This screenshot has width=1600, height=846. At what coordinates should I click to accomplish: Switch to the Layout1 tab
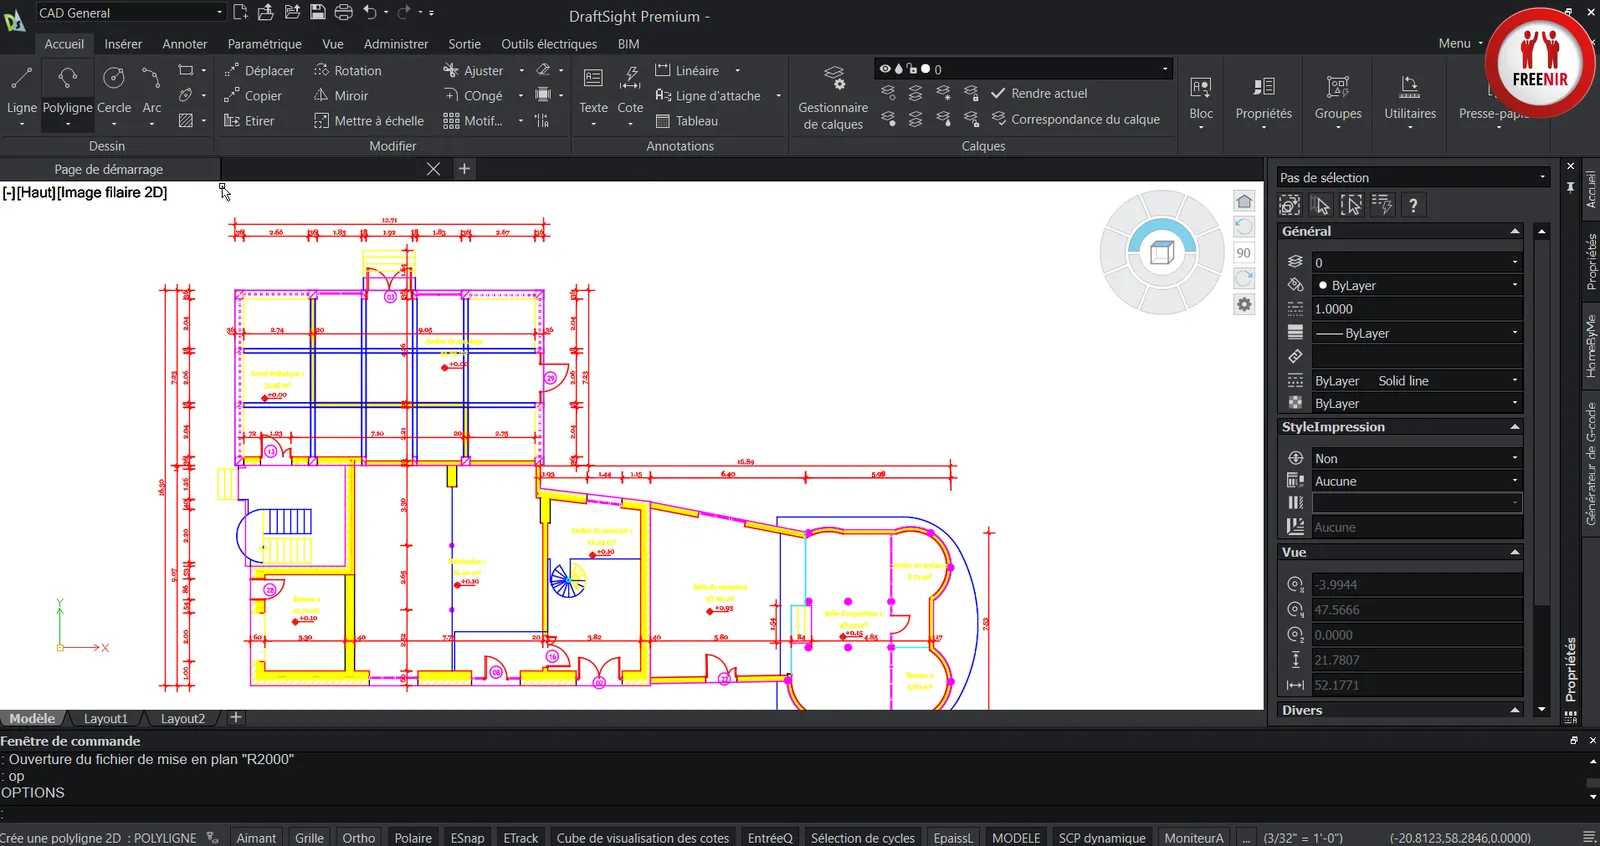click(x=106, y=718)
